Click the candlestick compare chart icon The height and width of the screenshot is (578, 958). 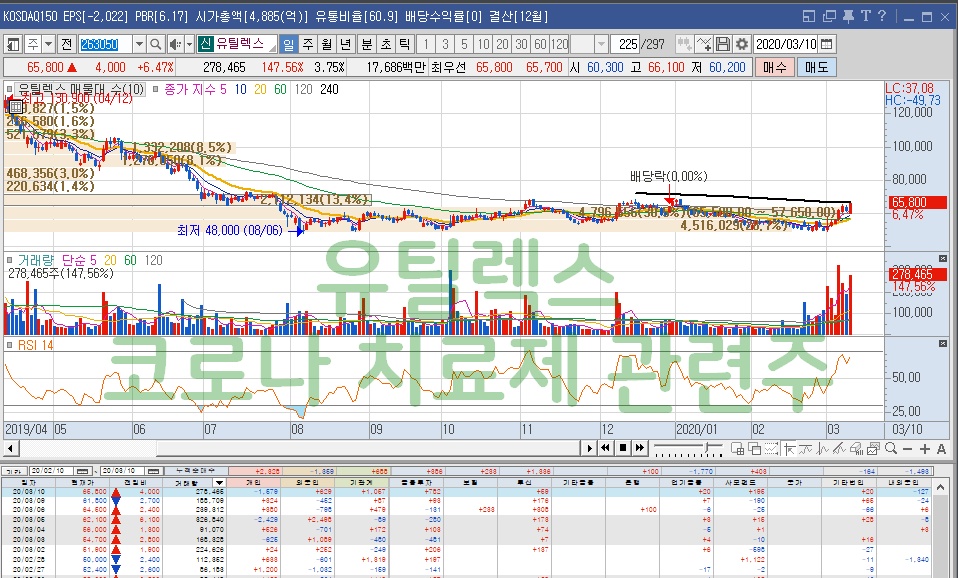tap(684, 44)
